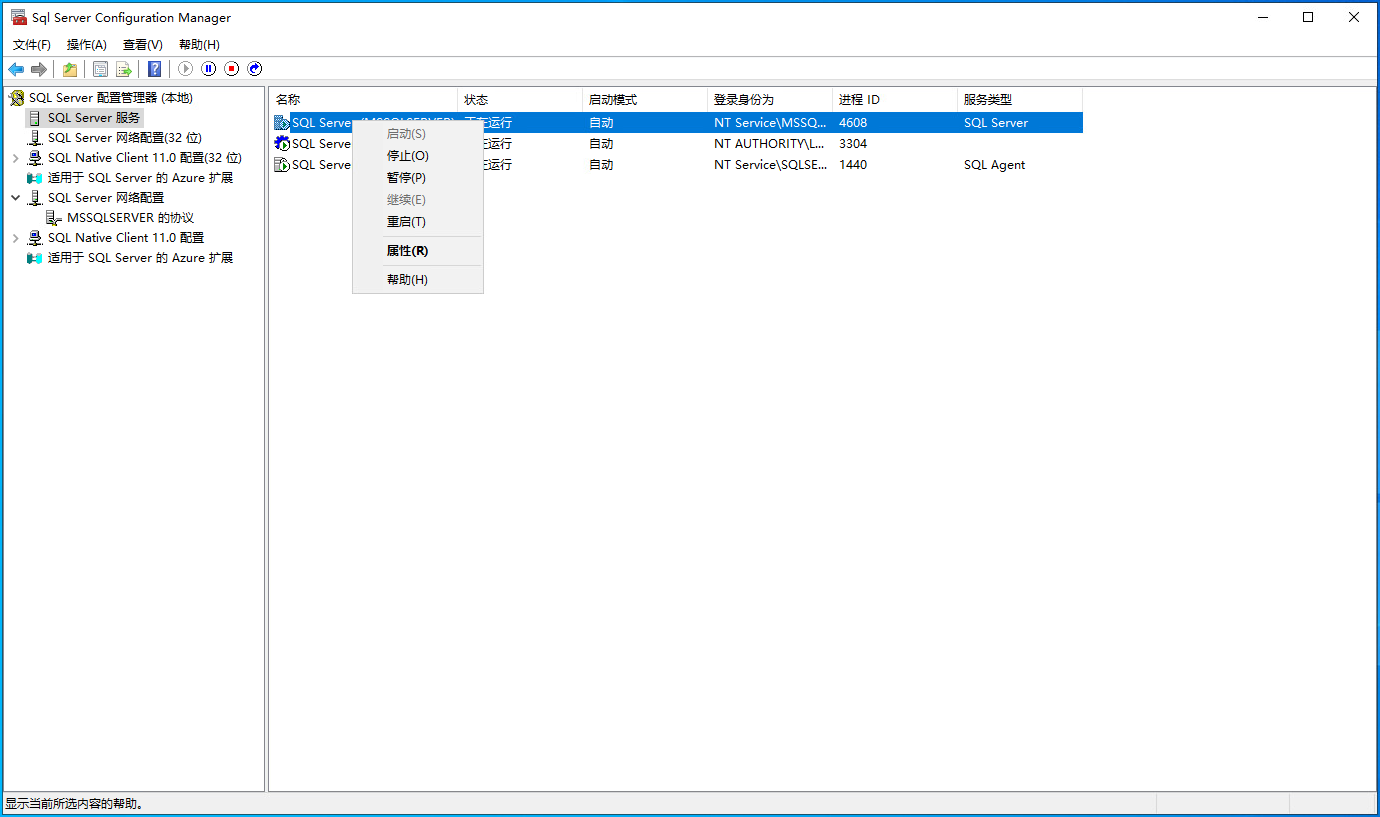This screenshot has height=817, width=1380.
Task: Click the start service play icon
Action: coord(186,69)
